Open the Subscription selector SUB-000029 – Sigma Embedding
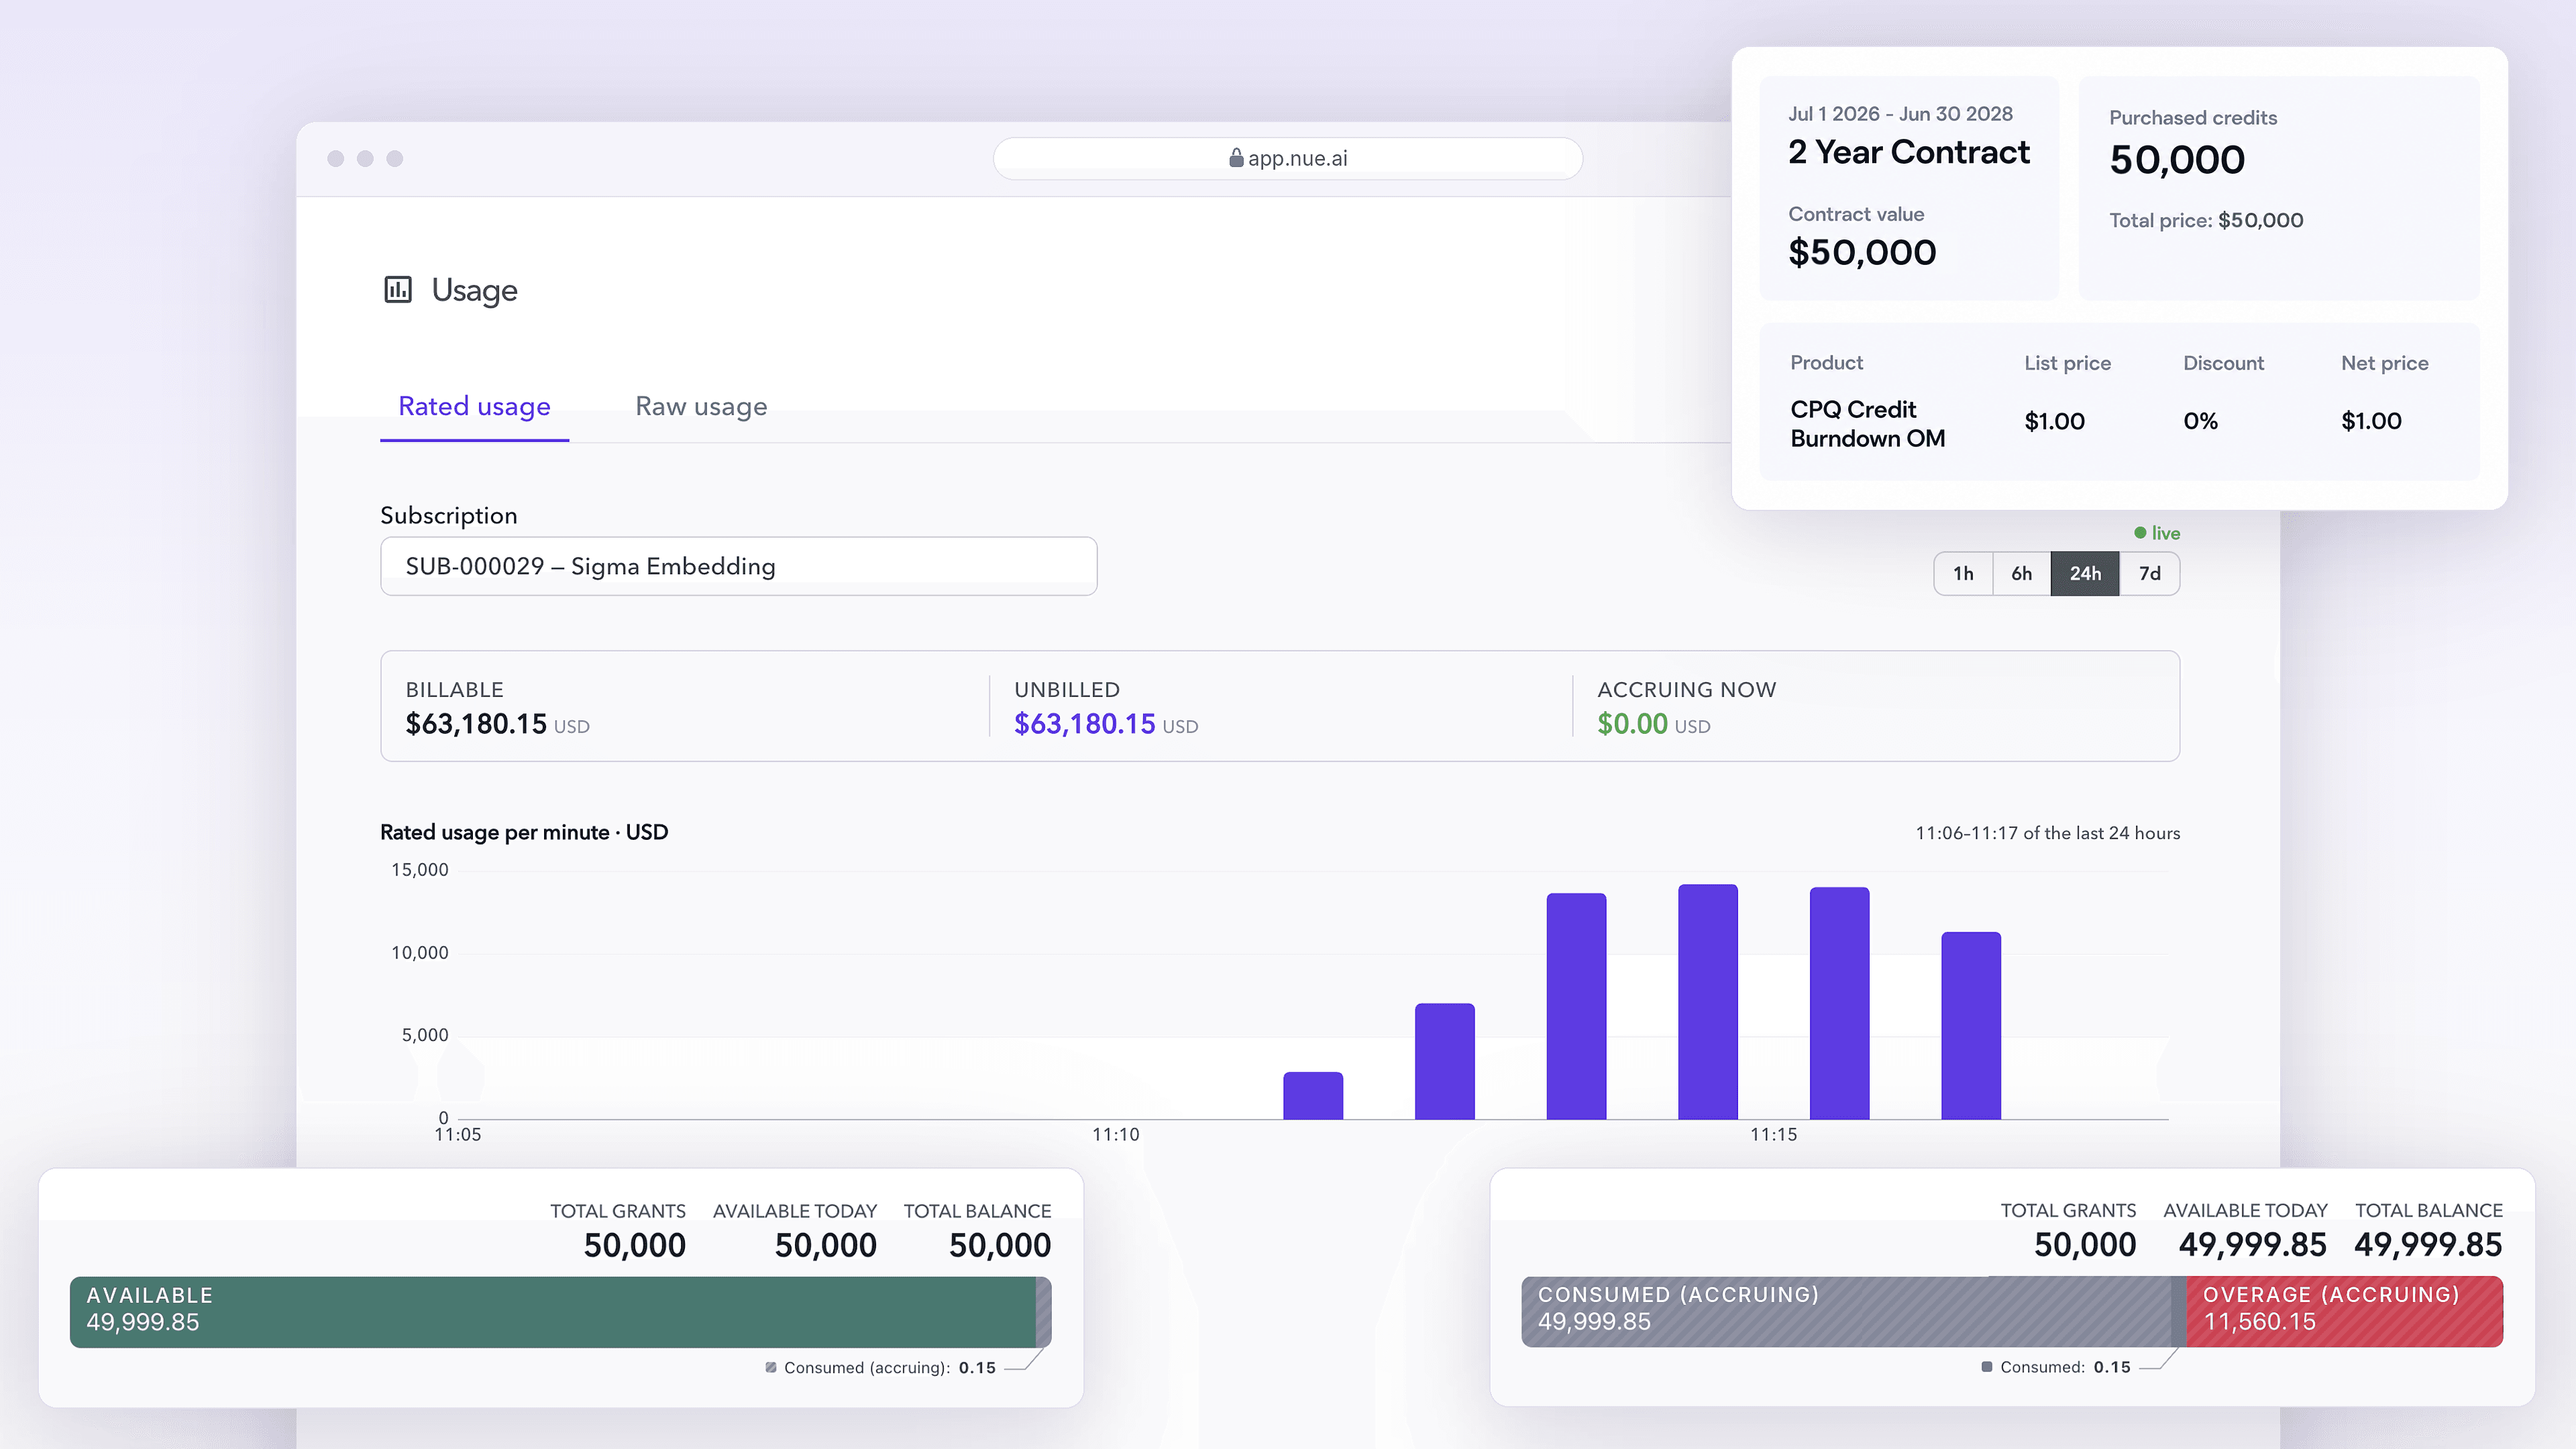This screenshot has height=1449, width=2576. click(x=738, y=566)
